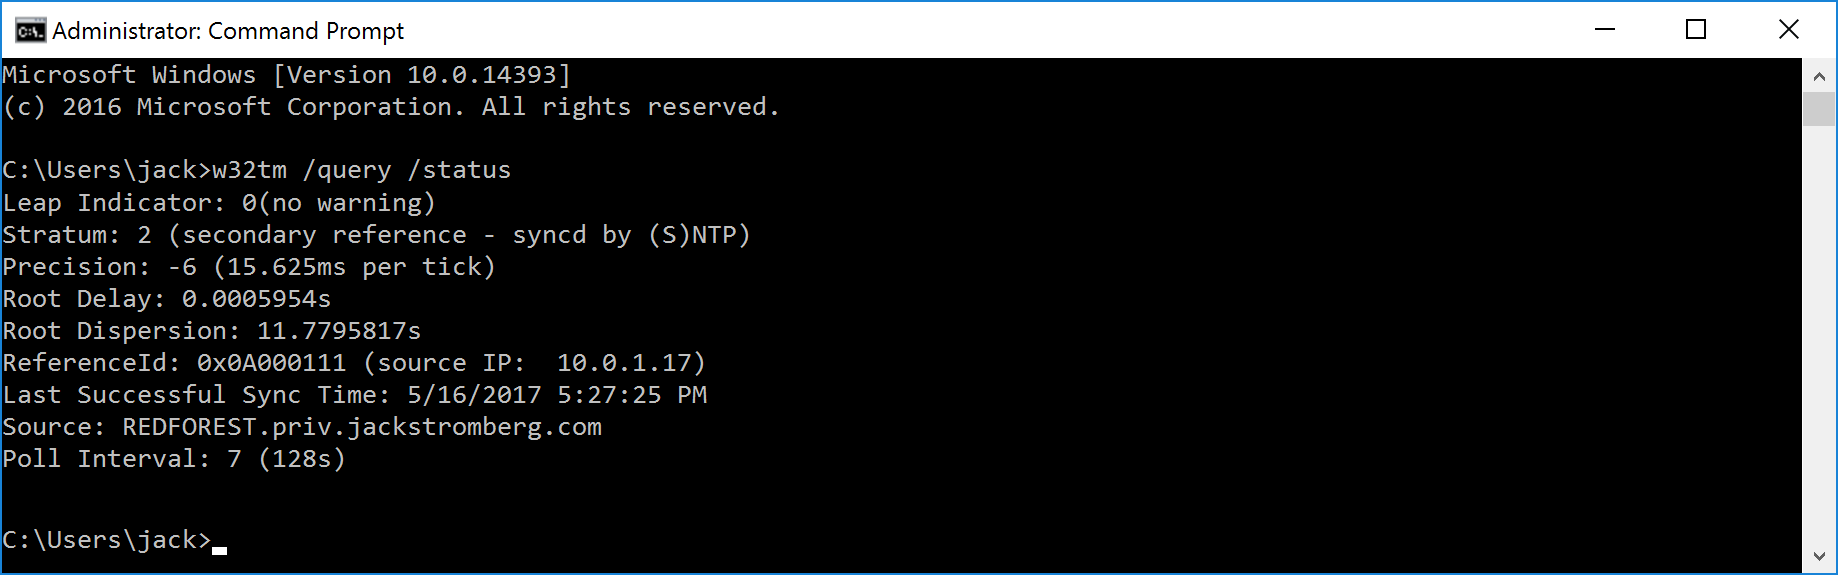The width and height of the screenshot is (1838, 575).
Task: Click the vertical scrollbar thumb
Action: [1819, 108]
